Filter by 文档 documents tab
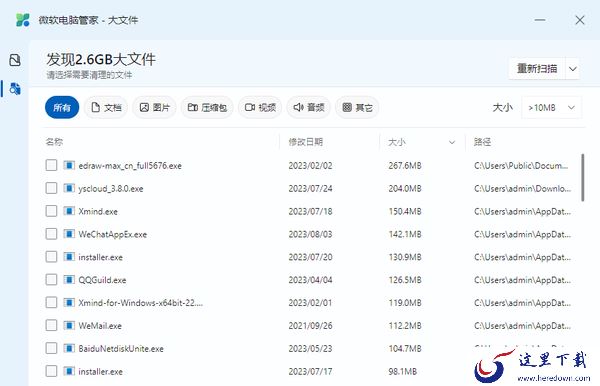The width and height of the screenshot is (600, 386). (x=106, y=107)
